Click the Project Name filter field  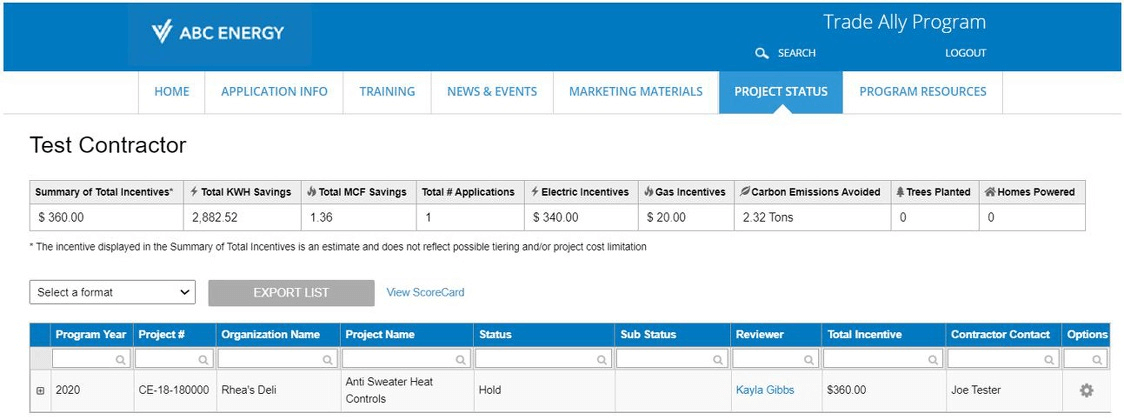(x=406, y=359)
